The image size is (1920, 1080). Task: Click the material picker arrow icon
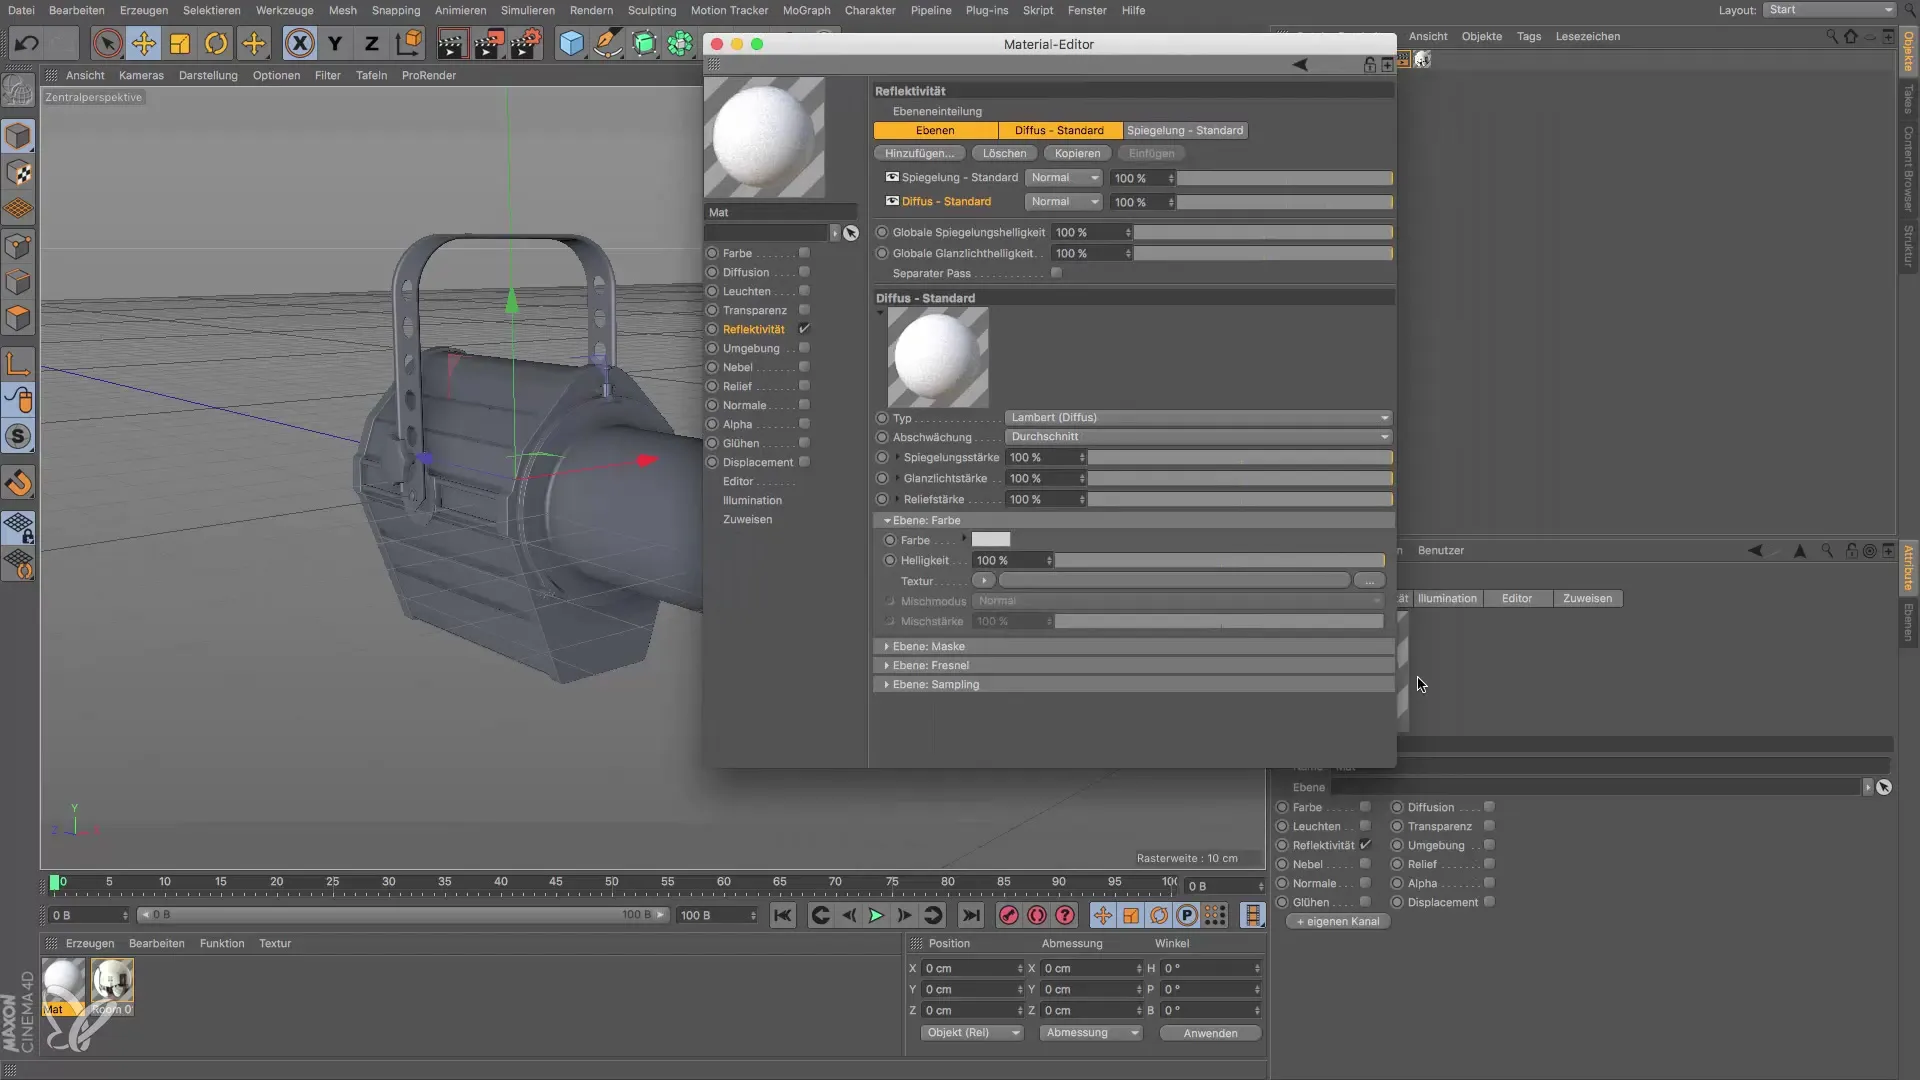(851, 233)
